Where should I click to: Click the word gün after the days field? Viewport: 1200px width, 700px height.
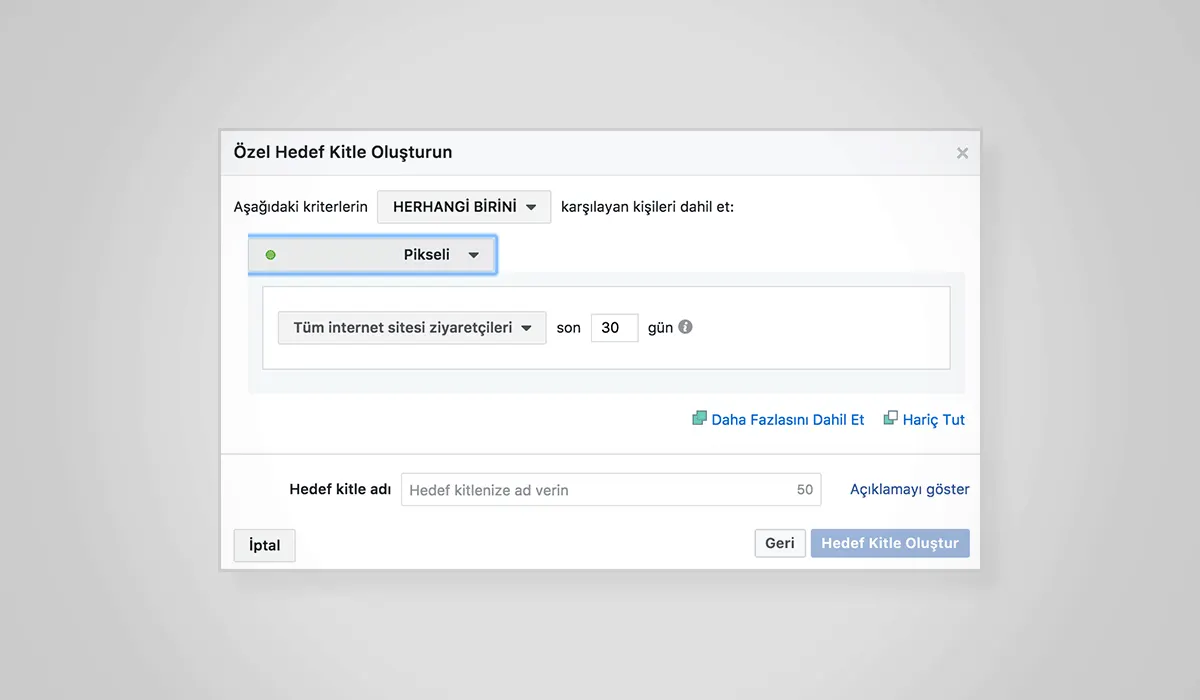click(x=660, y=328)
